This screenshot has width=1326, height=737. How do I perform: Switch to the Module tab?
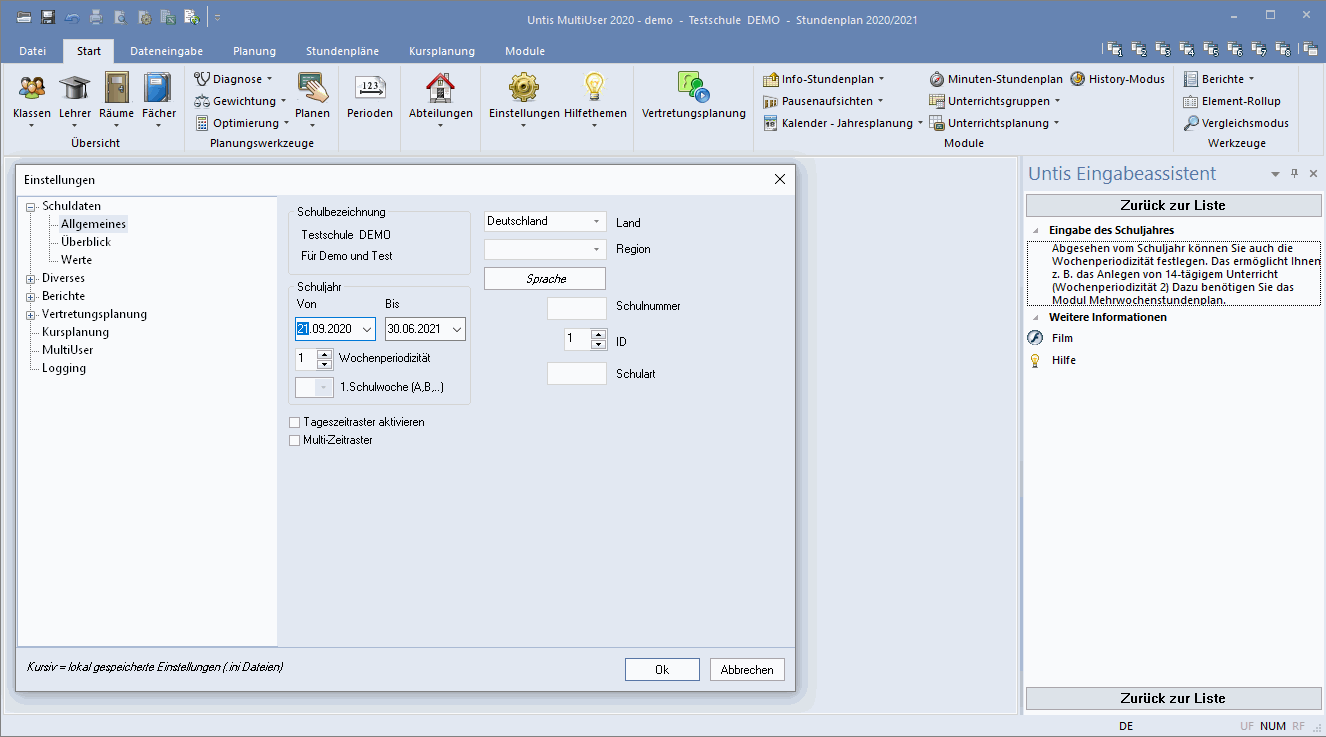[x=525, y=51]
